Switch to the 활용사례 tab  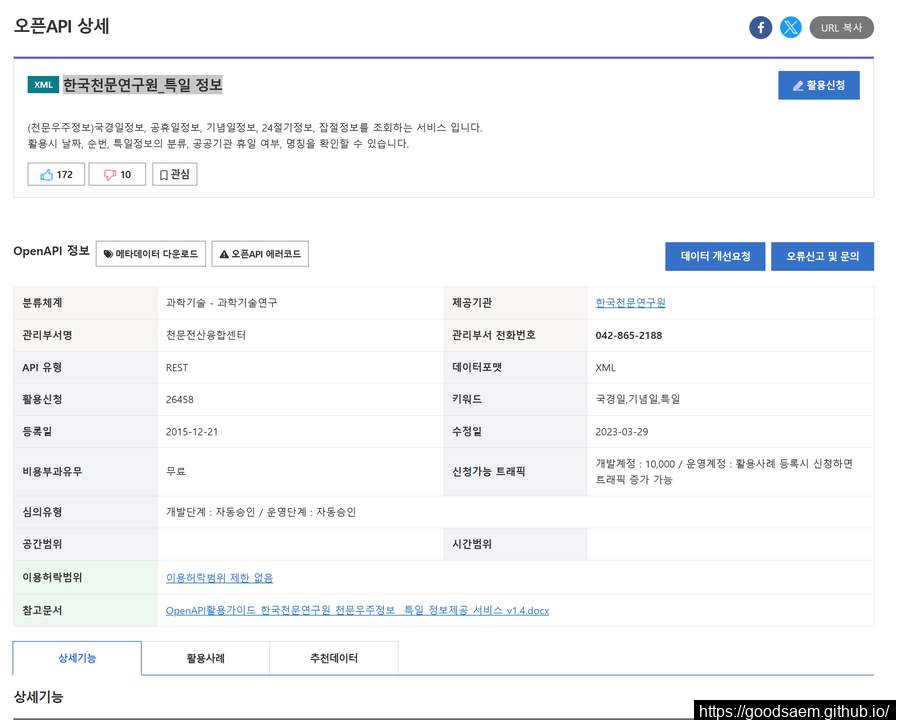[205, 658]
